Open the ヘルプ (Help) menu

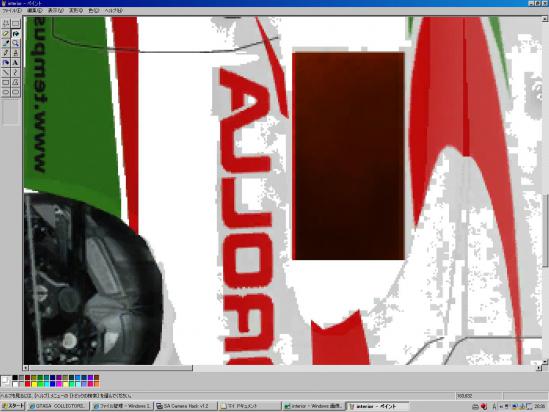pos(113,11)
